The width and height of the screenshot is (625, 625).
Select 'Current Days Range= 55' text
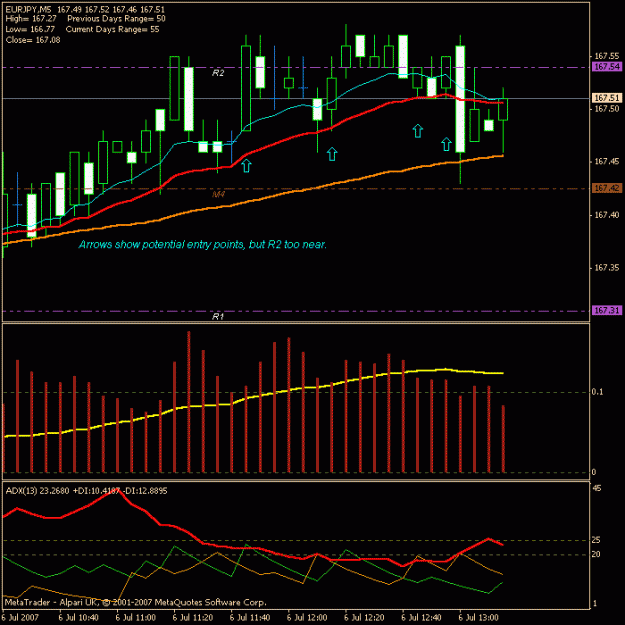pyautogui.click(x=112, y=29)
